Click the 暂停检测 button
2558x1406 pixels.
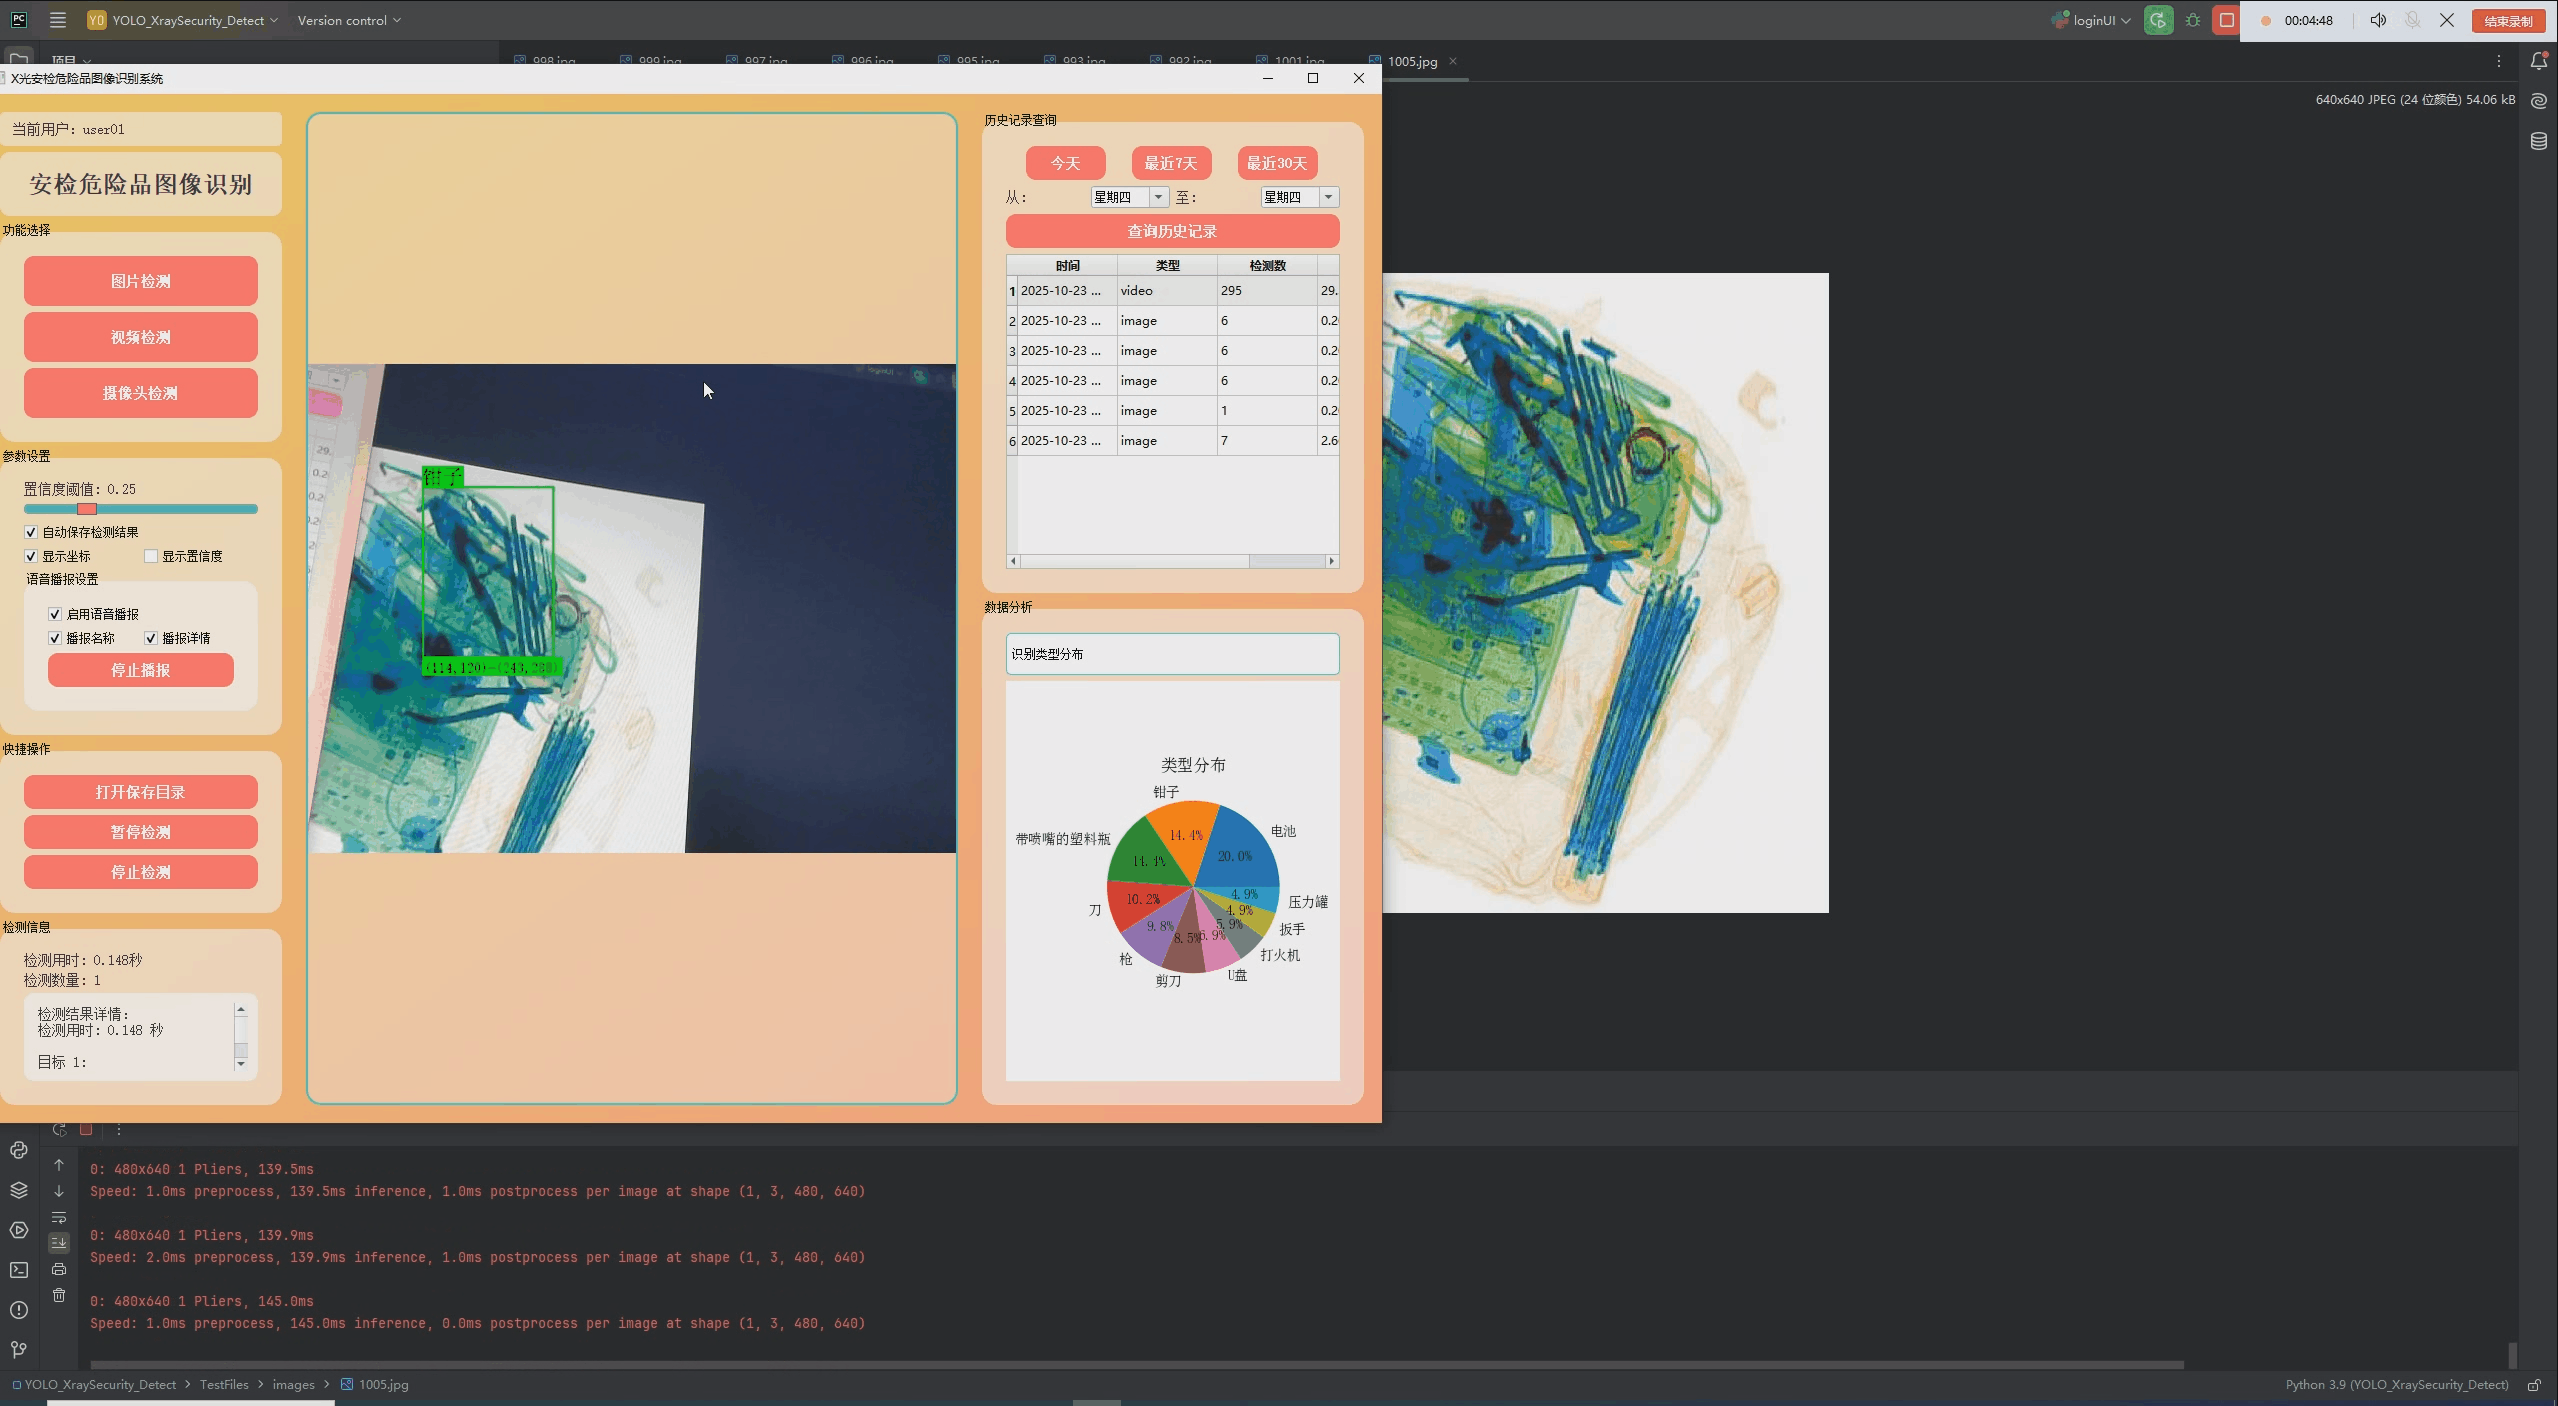[140, 832]
